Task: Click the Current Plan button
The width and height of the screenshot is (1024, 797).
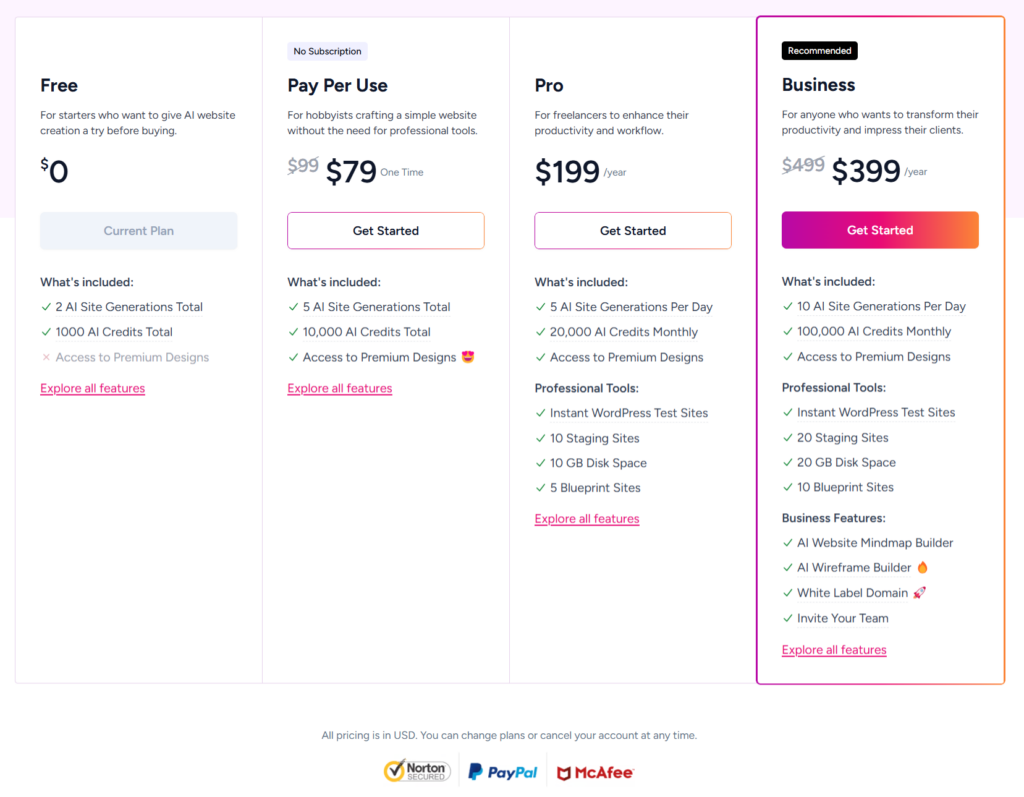Action: coord(138,230)
